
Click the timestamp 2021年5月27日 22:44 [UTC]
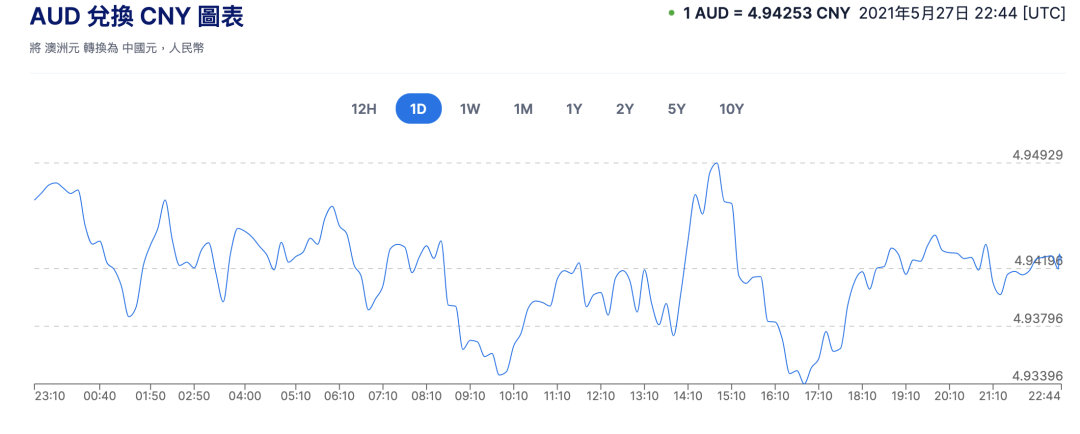click(x=963, y=13)
